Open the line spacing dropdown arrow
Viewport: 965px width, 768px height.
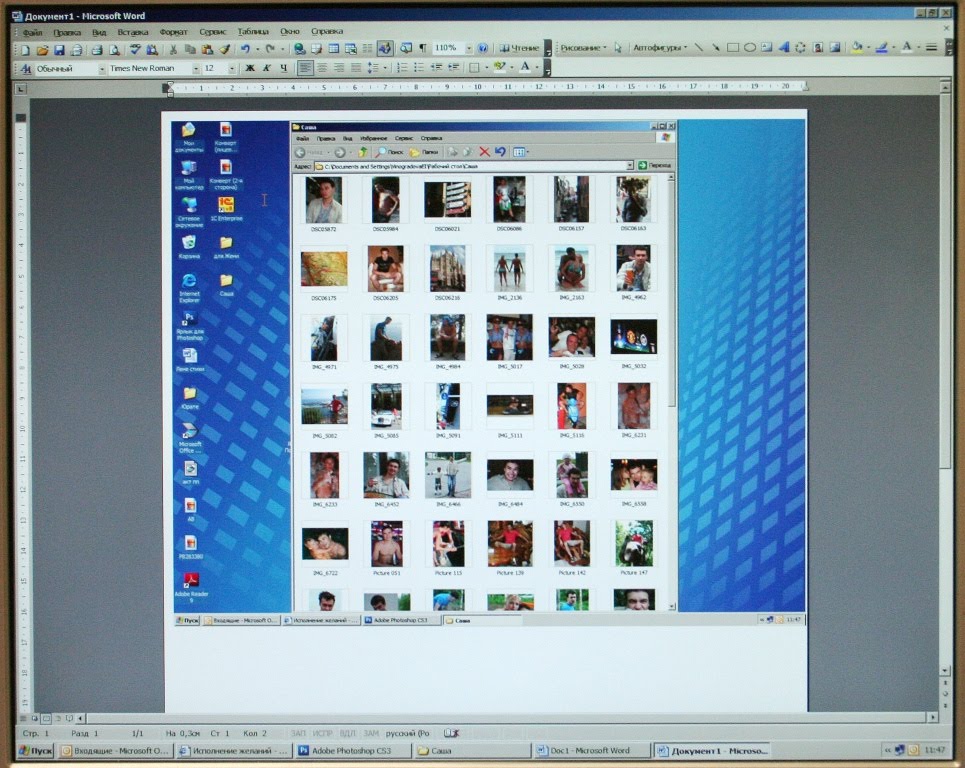coord(385,68)
